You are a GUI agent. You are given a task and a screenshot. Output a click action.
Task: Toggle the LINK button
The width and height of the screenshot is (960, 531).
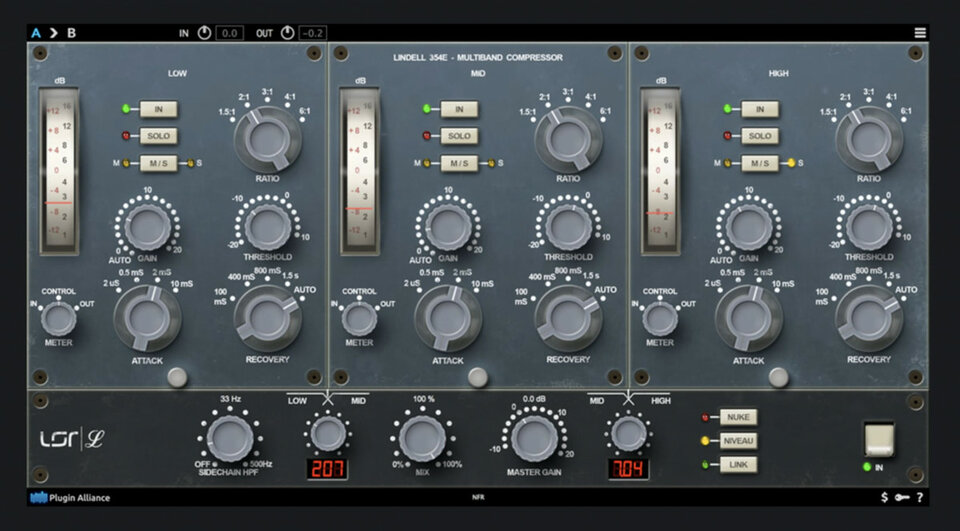click(x=738, y=465)
